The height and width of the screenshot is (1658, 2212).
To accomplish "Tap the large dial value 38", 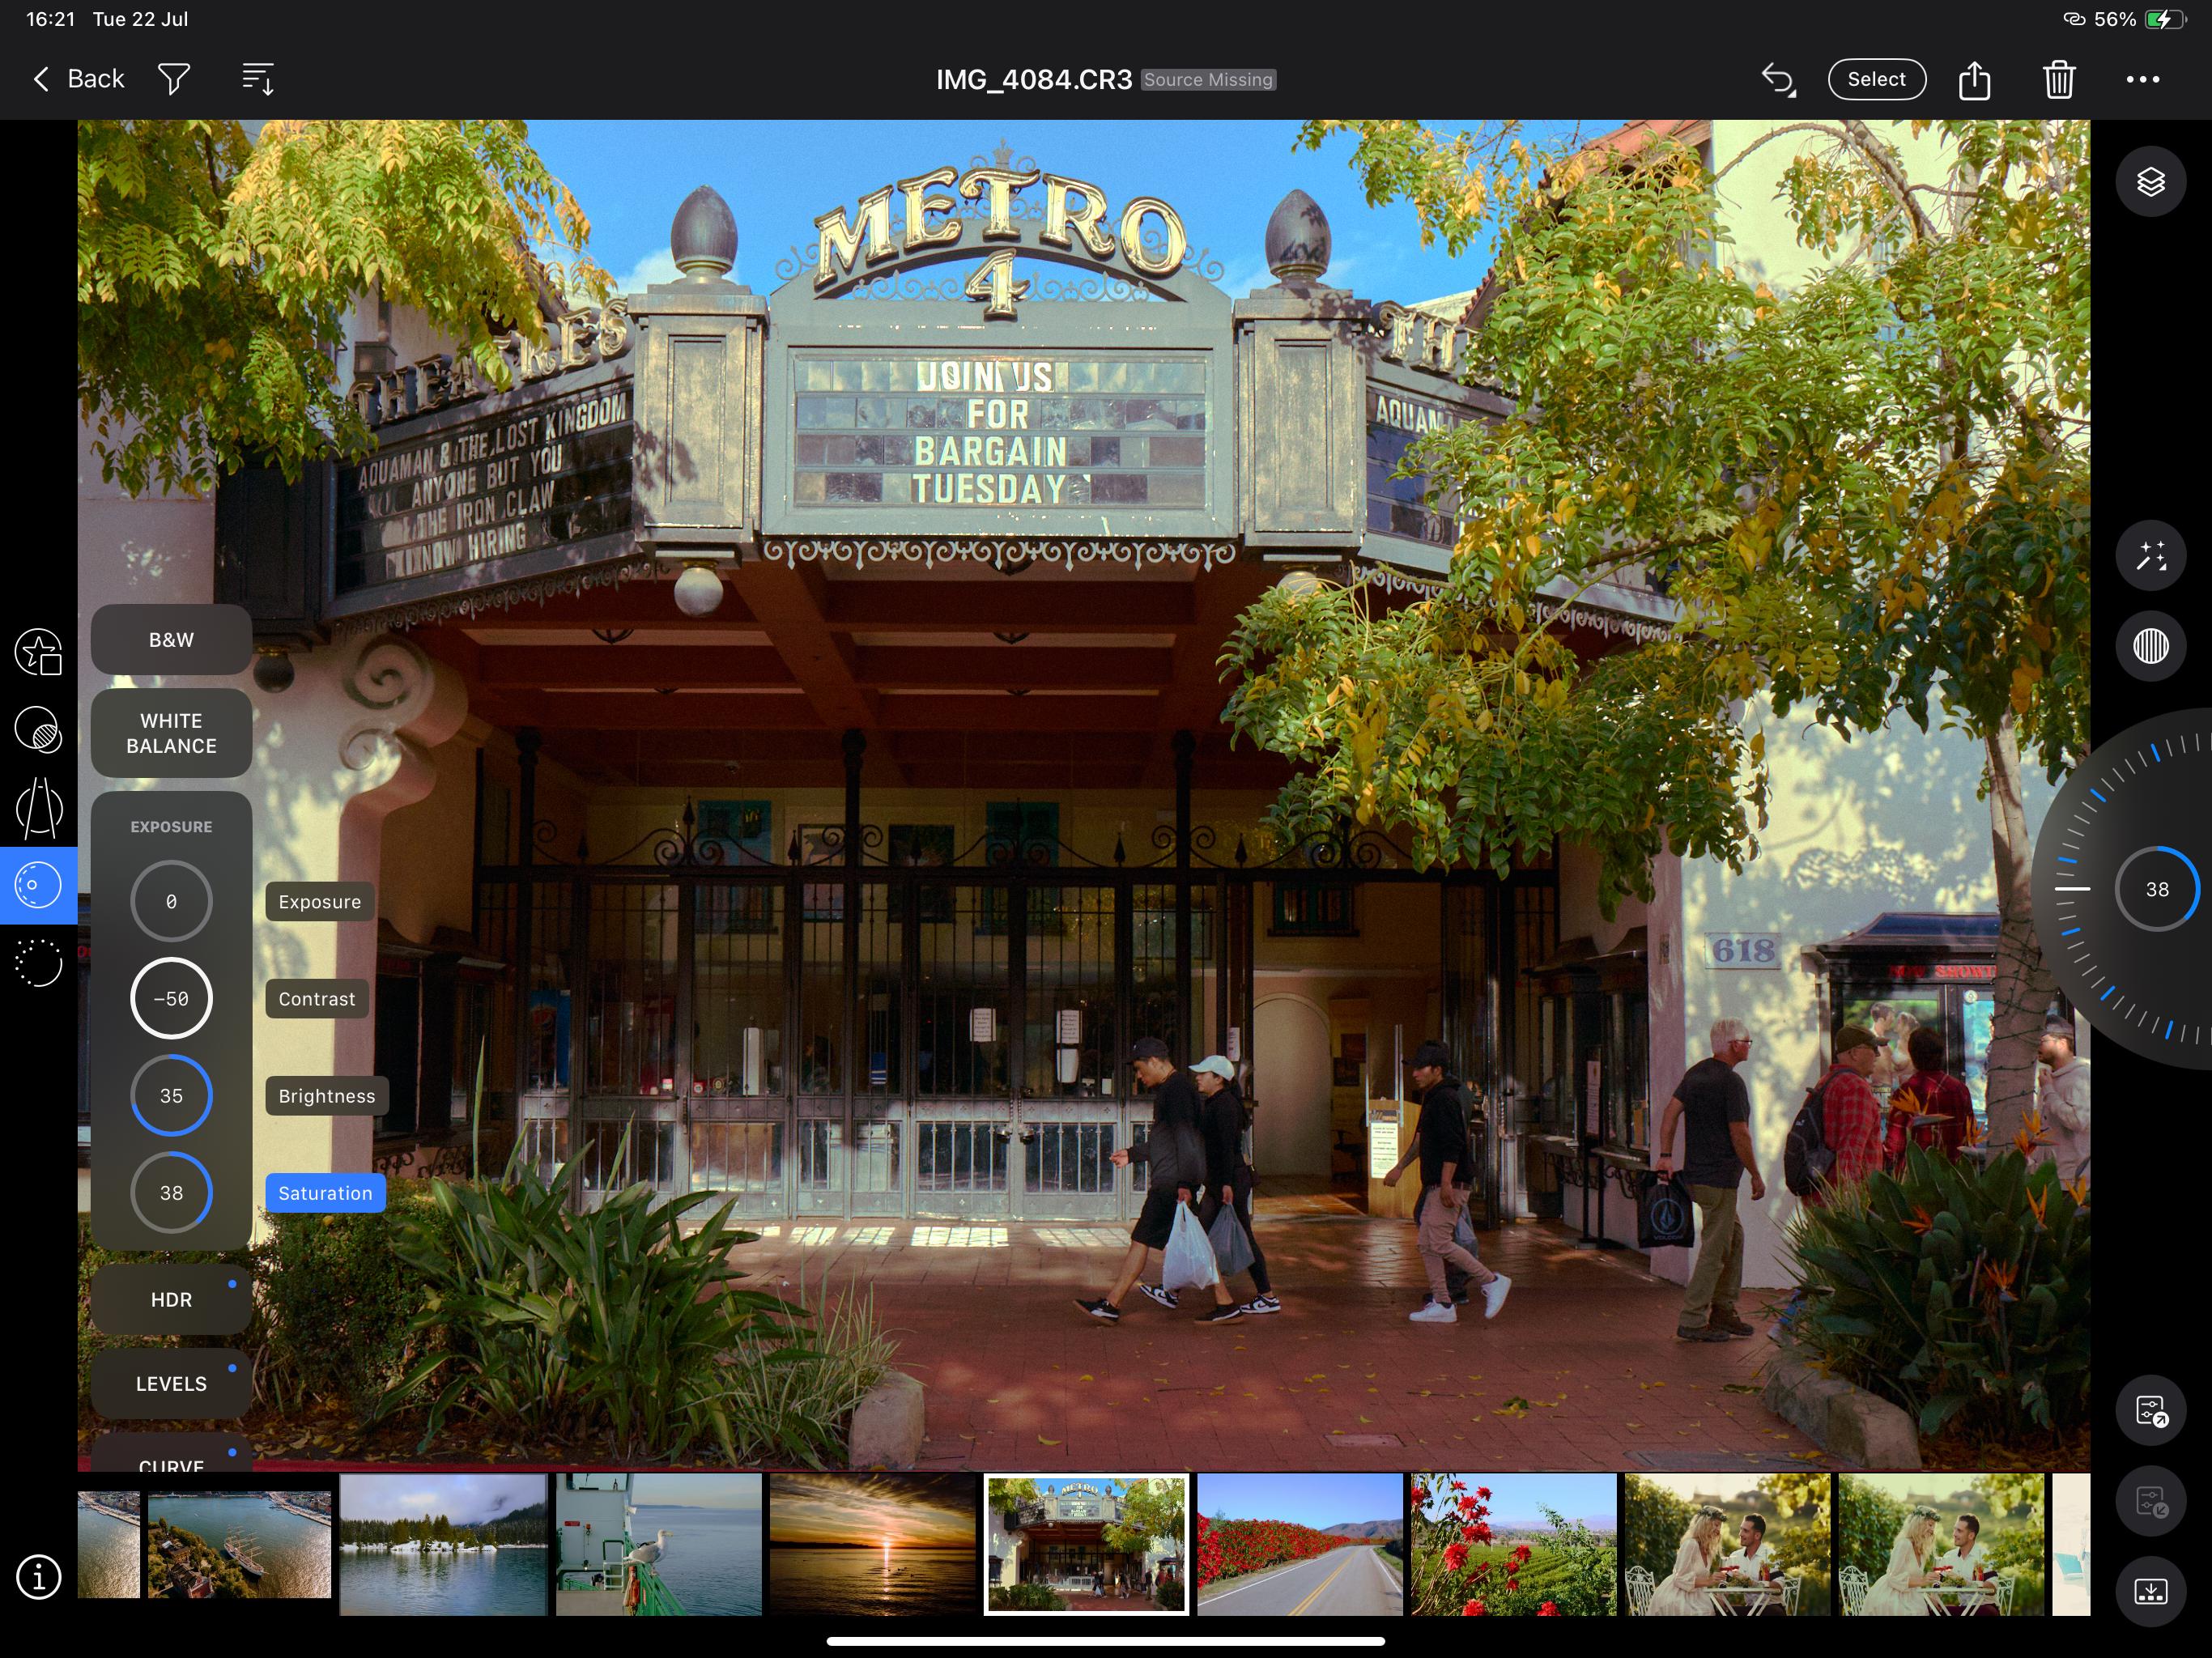I will pos(2156,889).
